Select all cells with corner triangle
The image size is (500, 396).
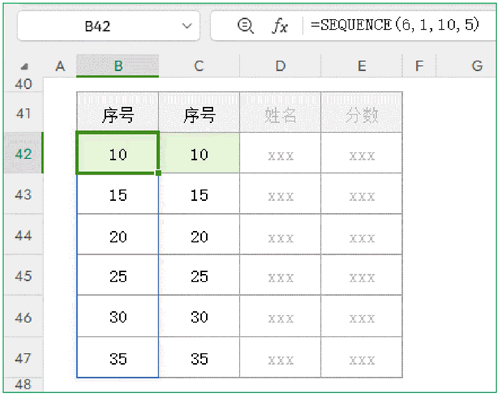pyautogui.click(x=24, y=67)
